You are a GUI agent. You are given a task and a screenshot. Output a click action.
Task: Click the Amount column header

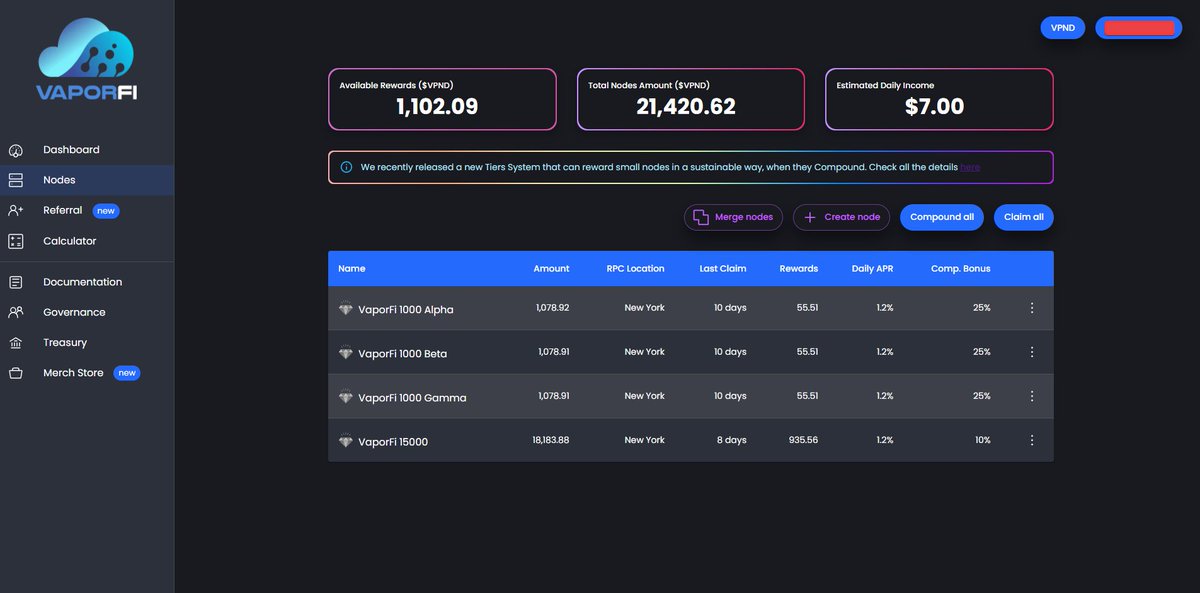pos(551,269)
